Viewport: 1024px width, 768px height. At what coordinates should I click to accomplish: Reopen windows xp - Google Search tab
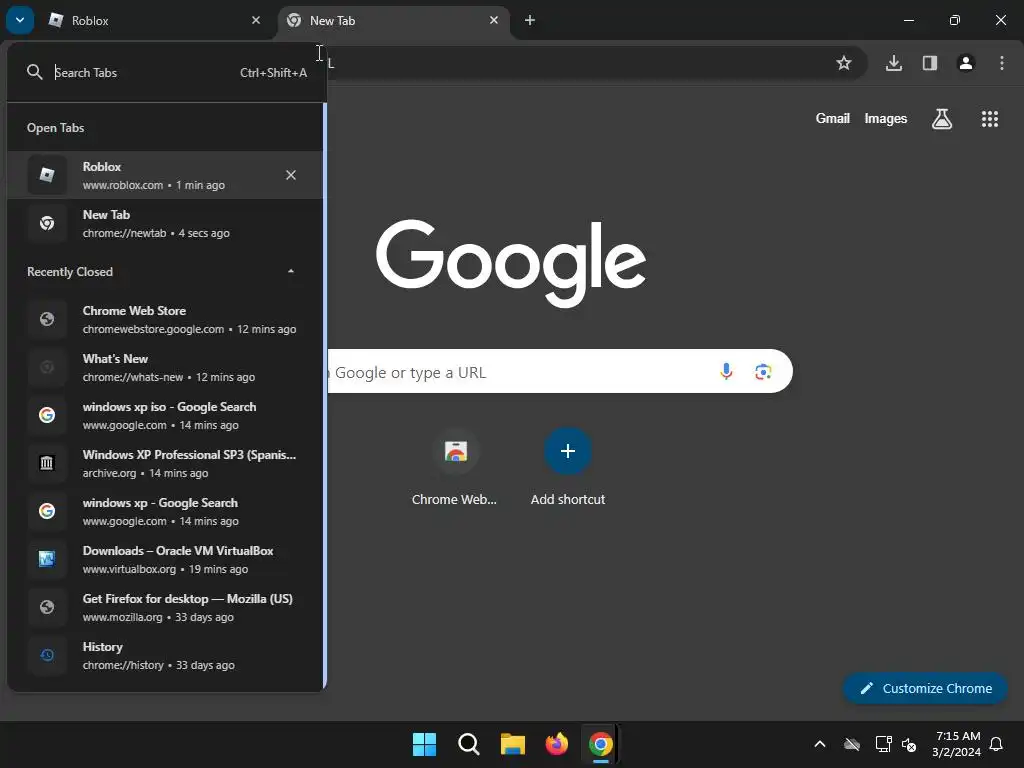(x=165, y=511)
